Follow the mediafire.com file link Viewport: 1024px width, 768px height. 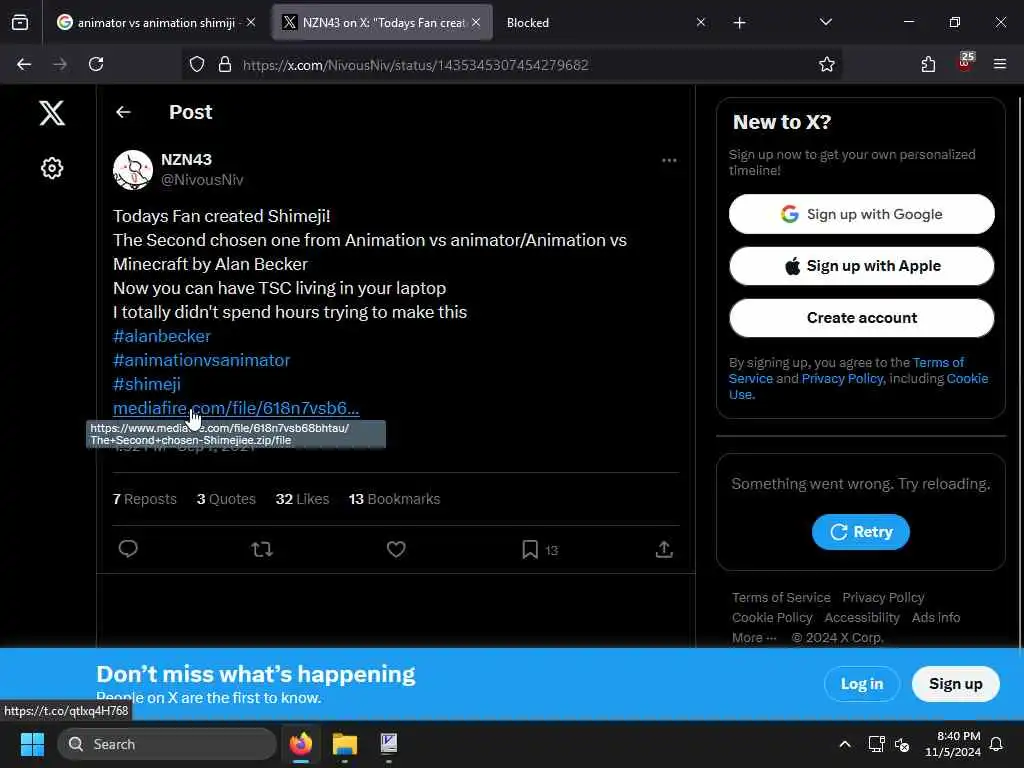coord(236,408)
